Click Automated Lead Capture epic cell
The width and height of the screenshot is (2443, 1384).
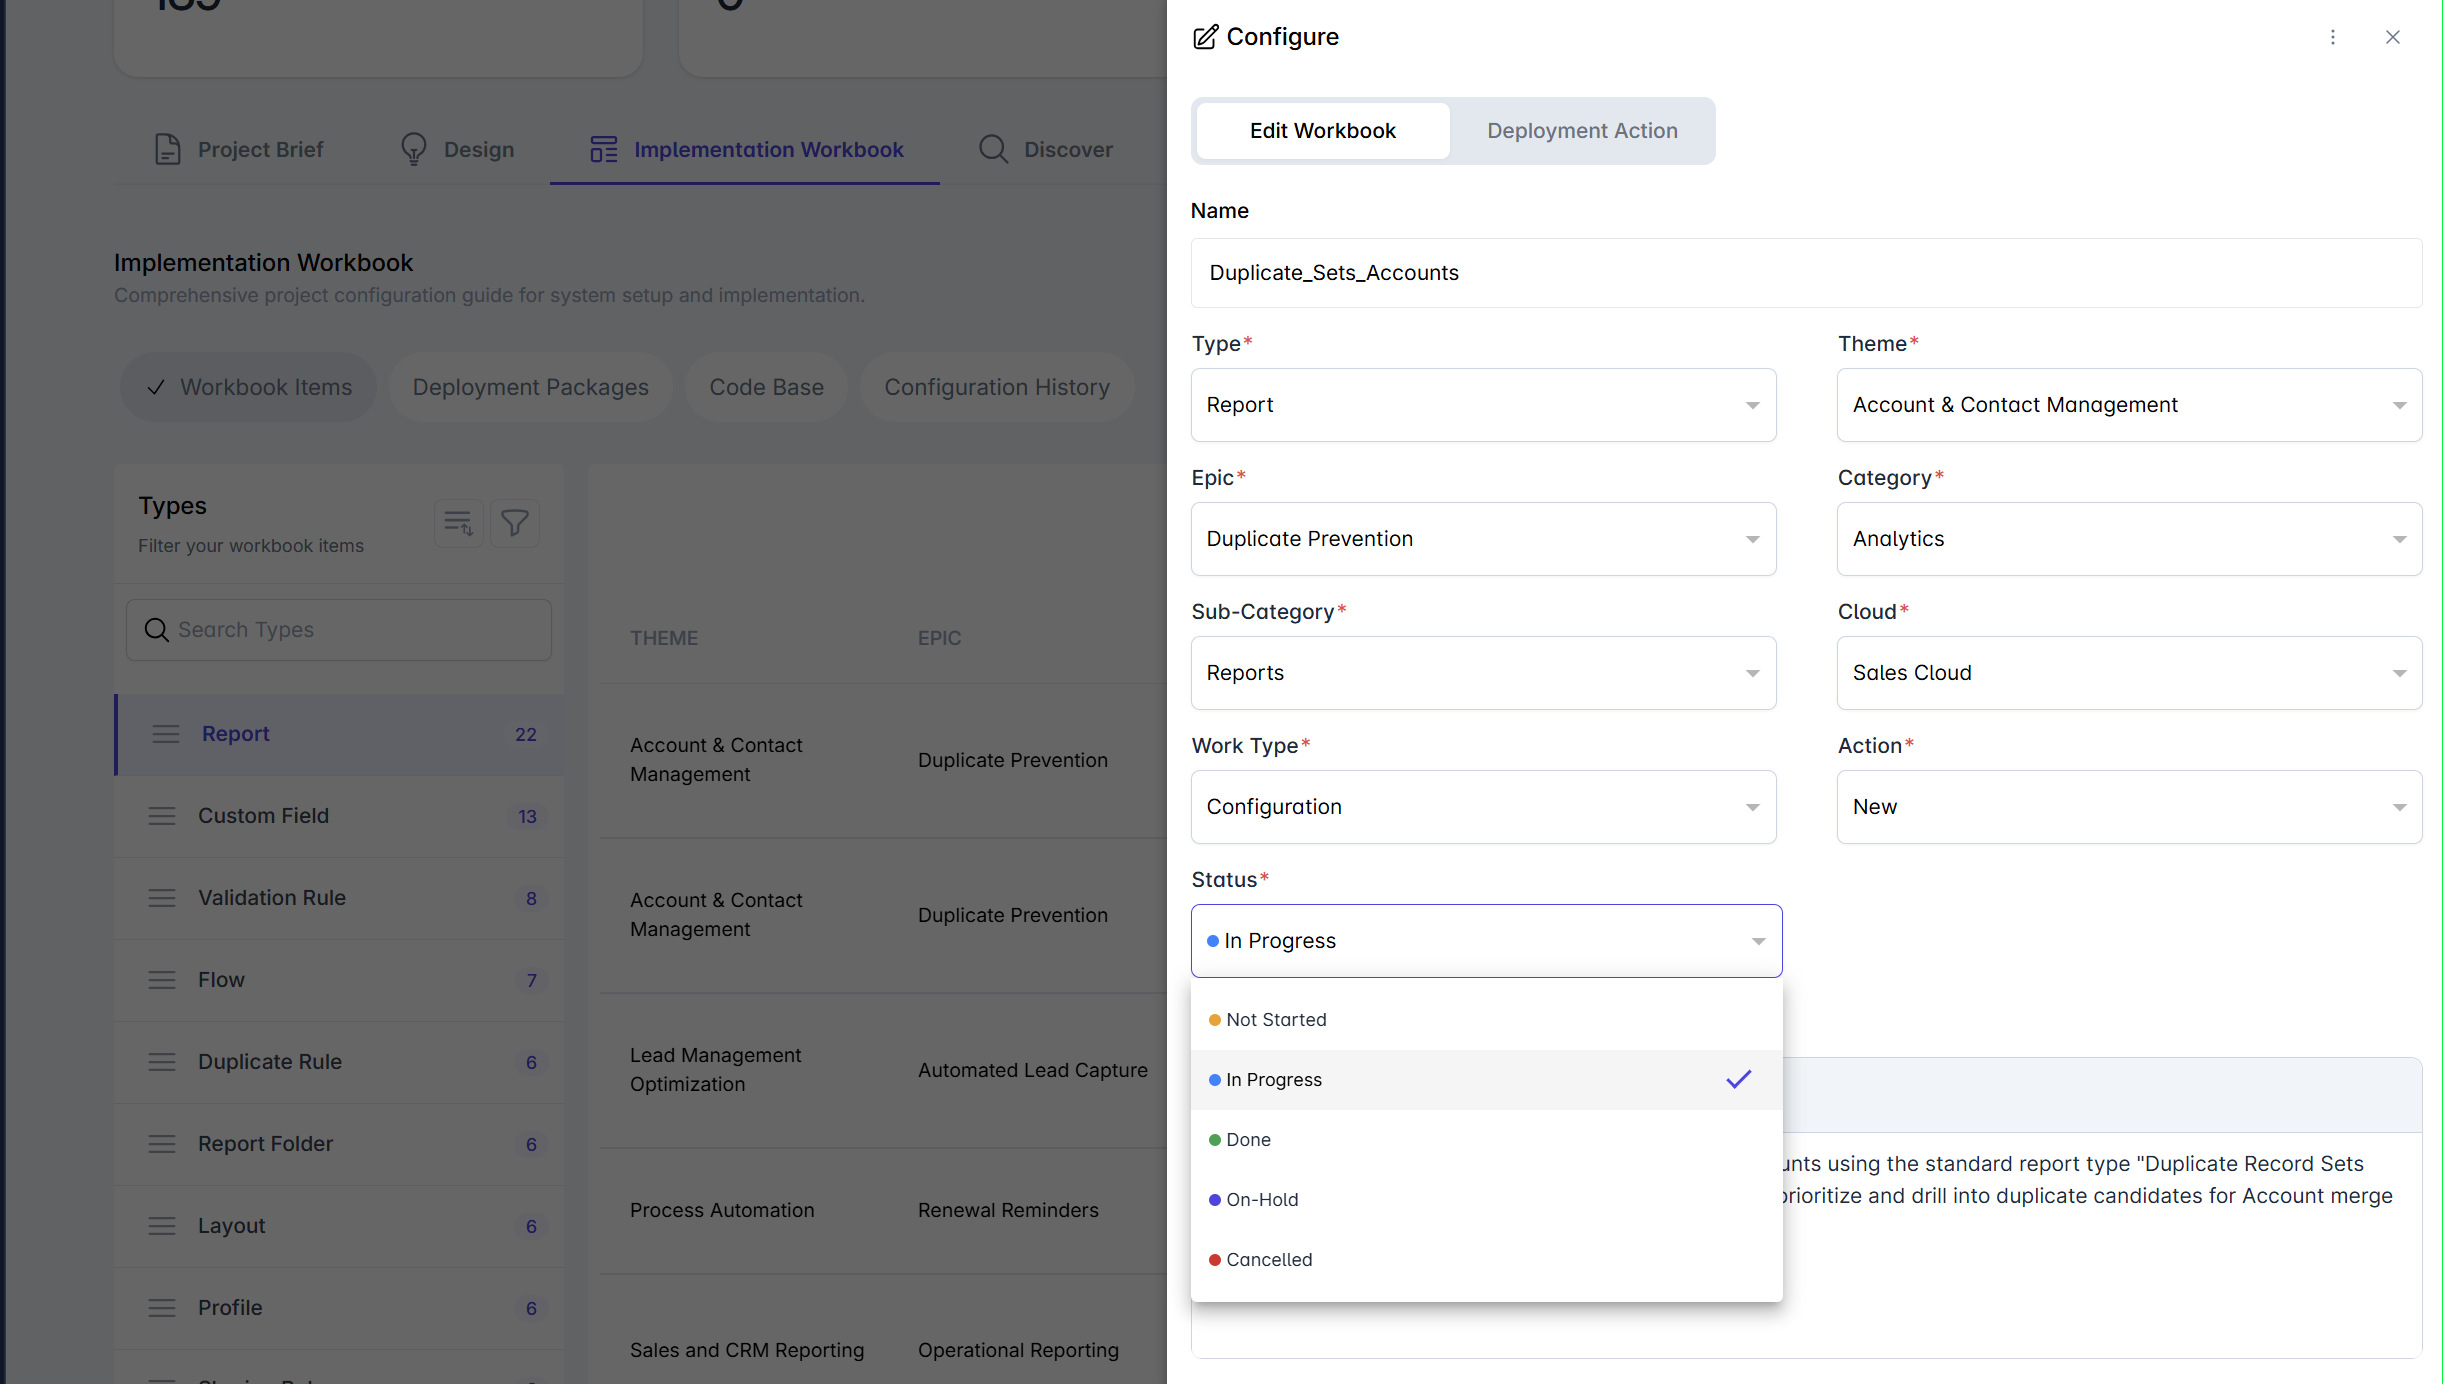(x=1032, y=1070)
